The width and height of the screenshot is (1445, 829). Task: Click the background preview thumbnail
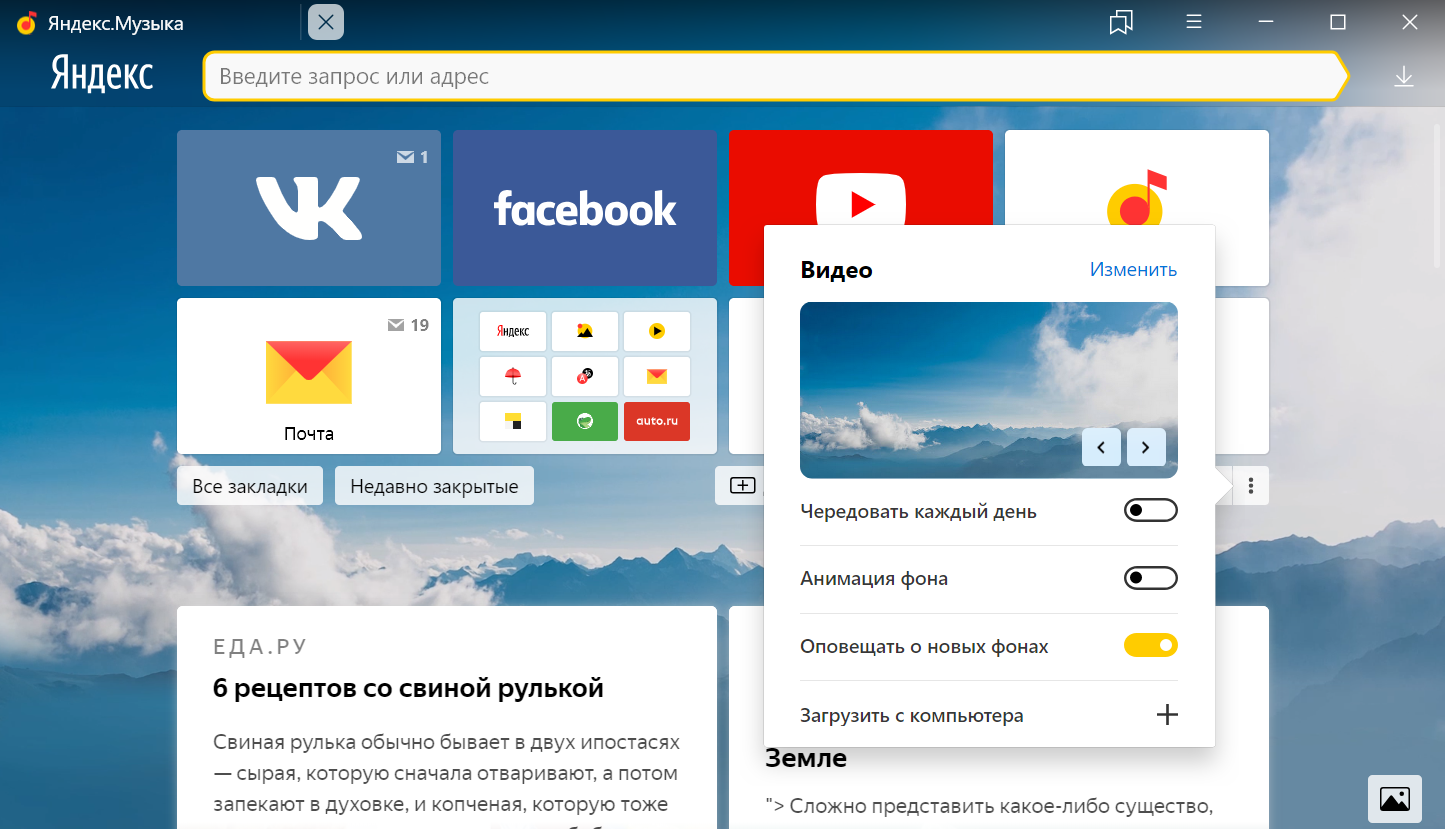tap(989, 390)
